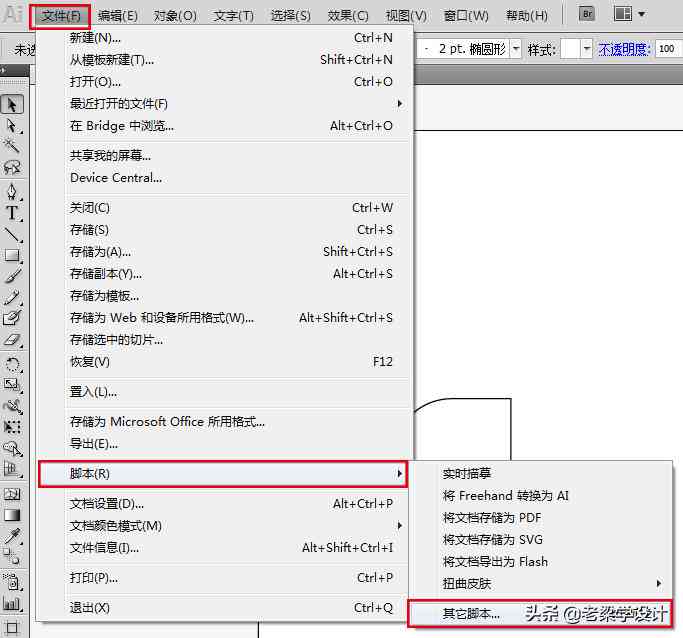This screenshot has height=638, width=683.
Task: Select the Paintbrush tool
Action: coord(12,276)
